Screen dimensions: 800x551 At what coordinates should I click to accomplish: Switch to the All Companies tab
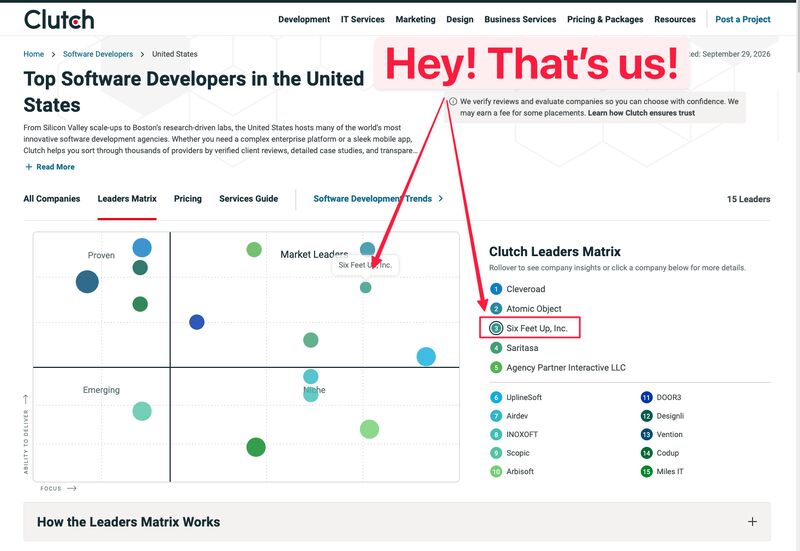coord(52,199)
